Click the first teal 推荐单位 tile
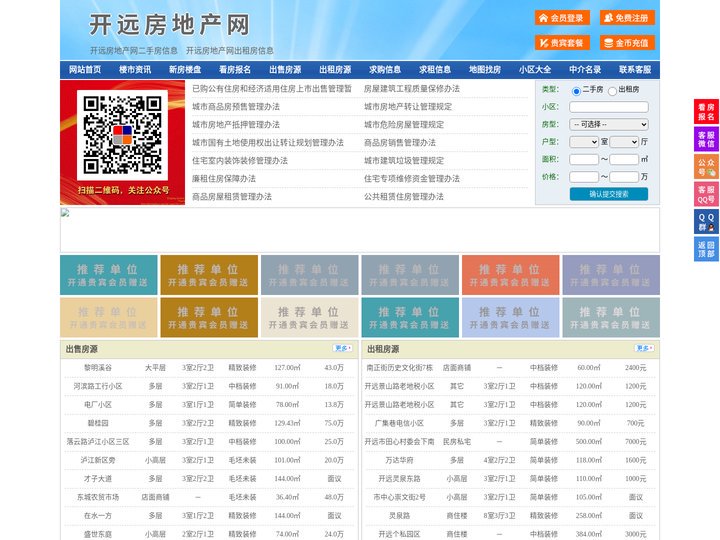720x540 pixels. coord(109,275)
